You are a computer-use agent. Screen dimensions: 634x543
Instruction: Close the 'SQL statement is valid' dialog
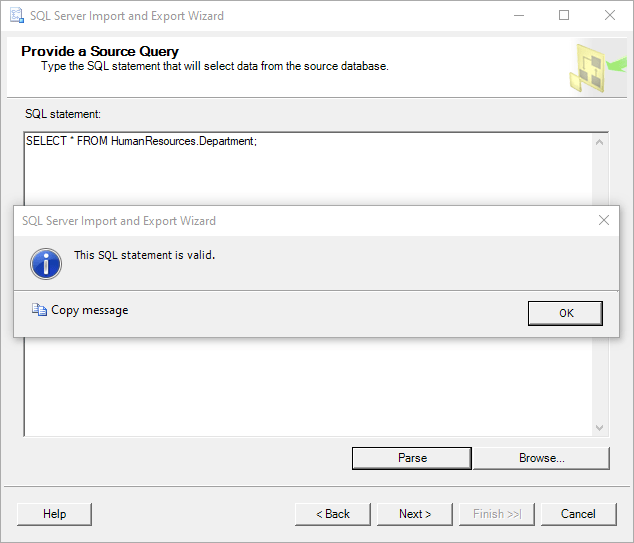click(604, 220)
